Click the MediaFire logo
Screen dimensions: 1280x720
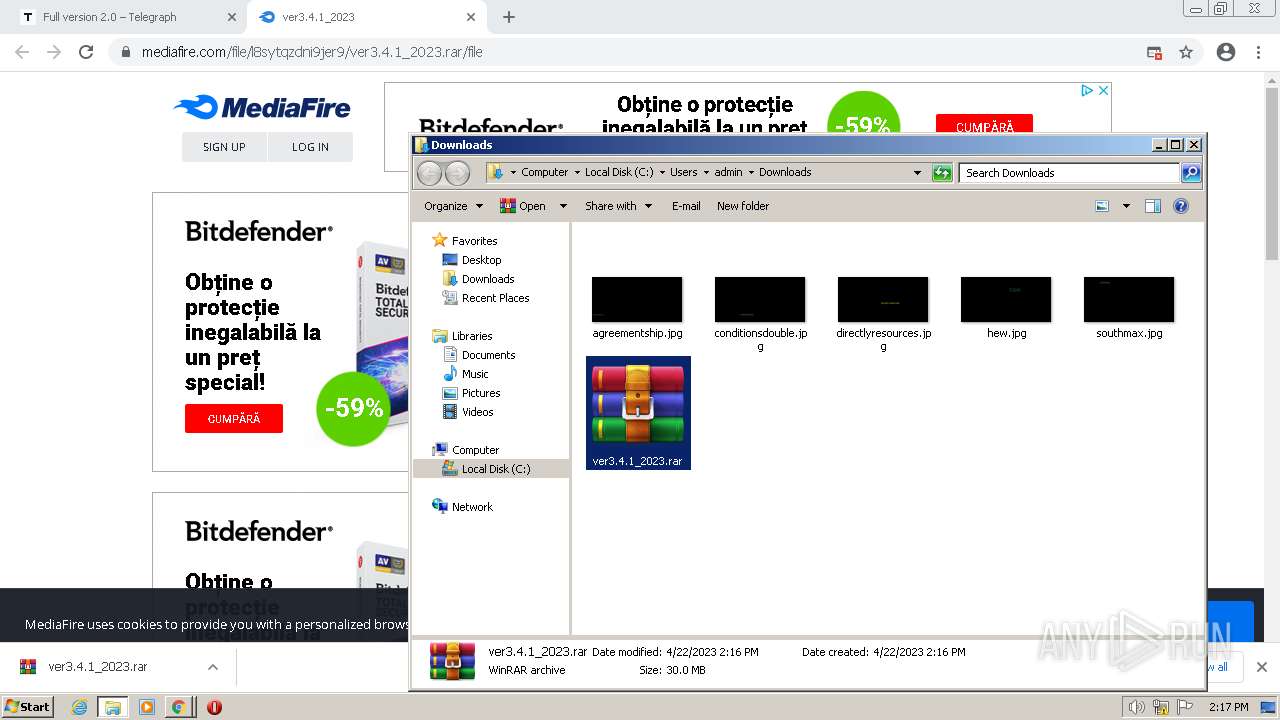pyautogui.click(x=262, y=108)
